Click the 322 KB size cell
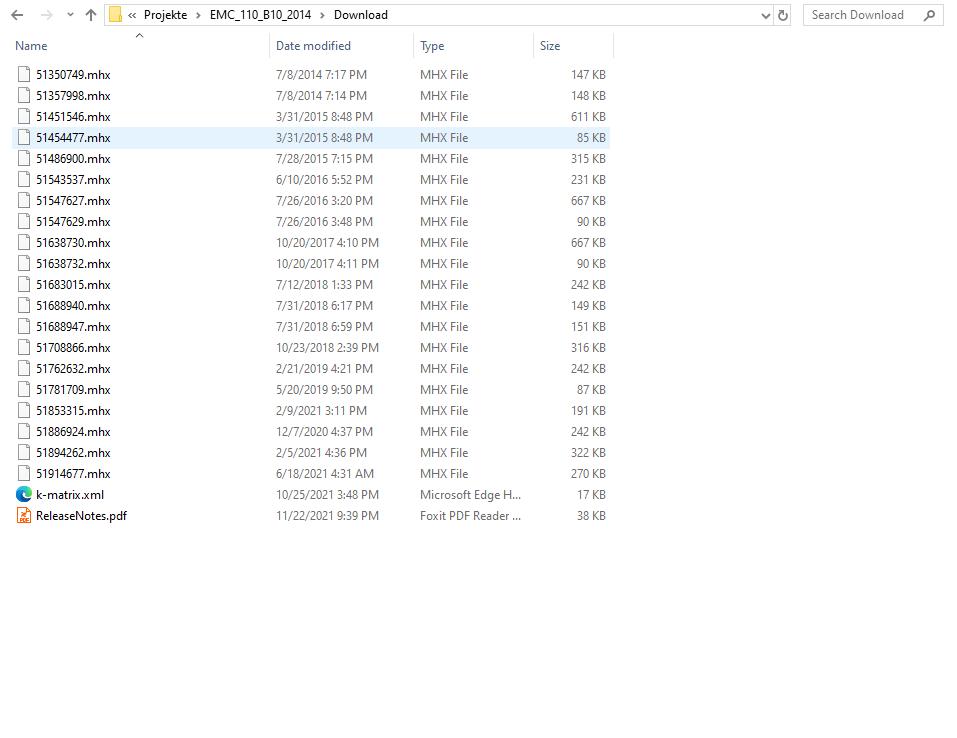This screenshot has width=957, height=738. coord(588,452)
